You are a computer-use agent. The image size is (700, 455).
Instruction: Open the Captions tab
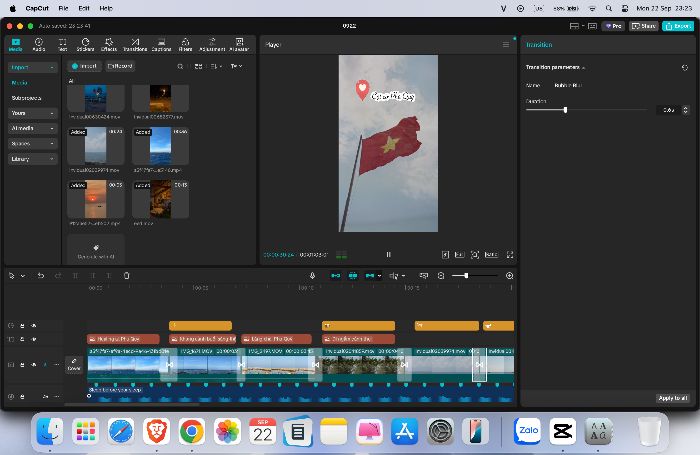click(162, 44)
